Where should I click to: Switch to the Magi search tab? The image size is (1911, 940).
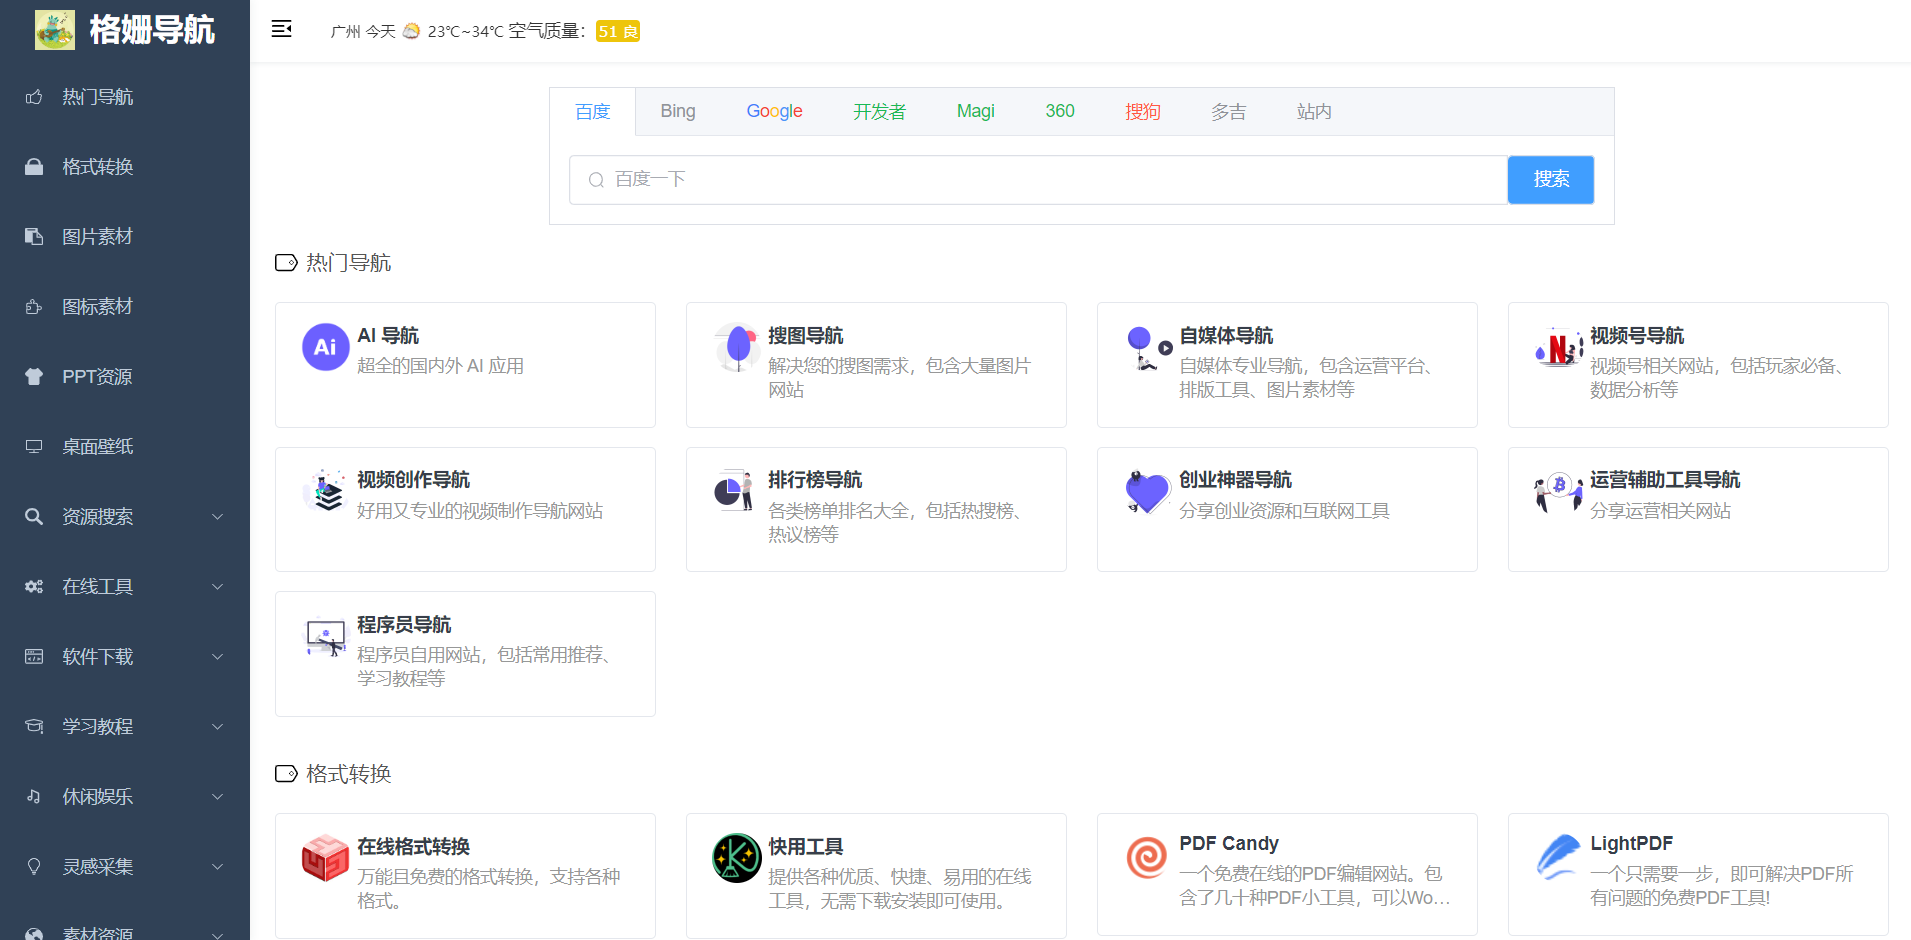pyautogui.click(x=976, y=112)
